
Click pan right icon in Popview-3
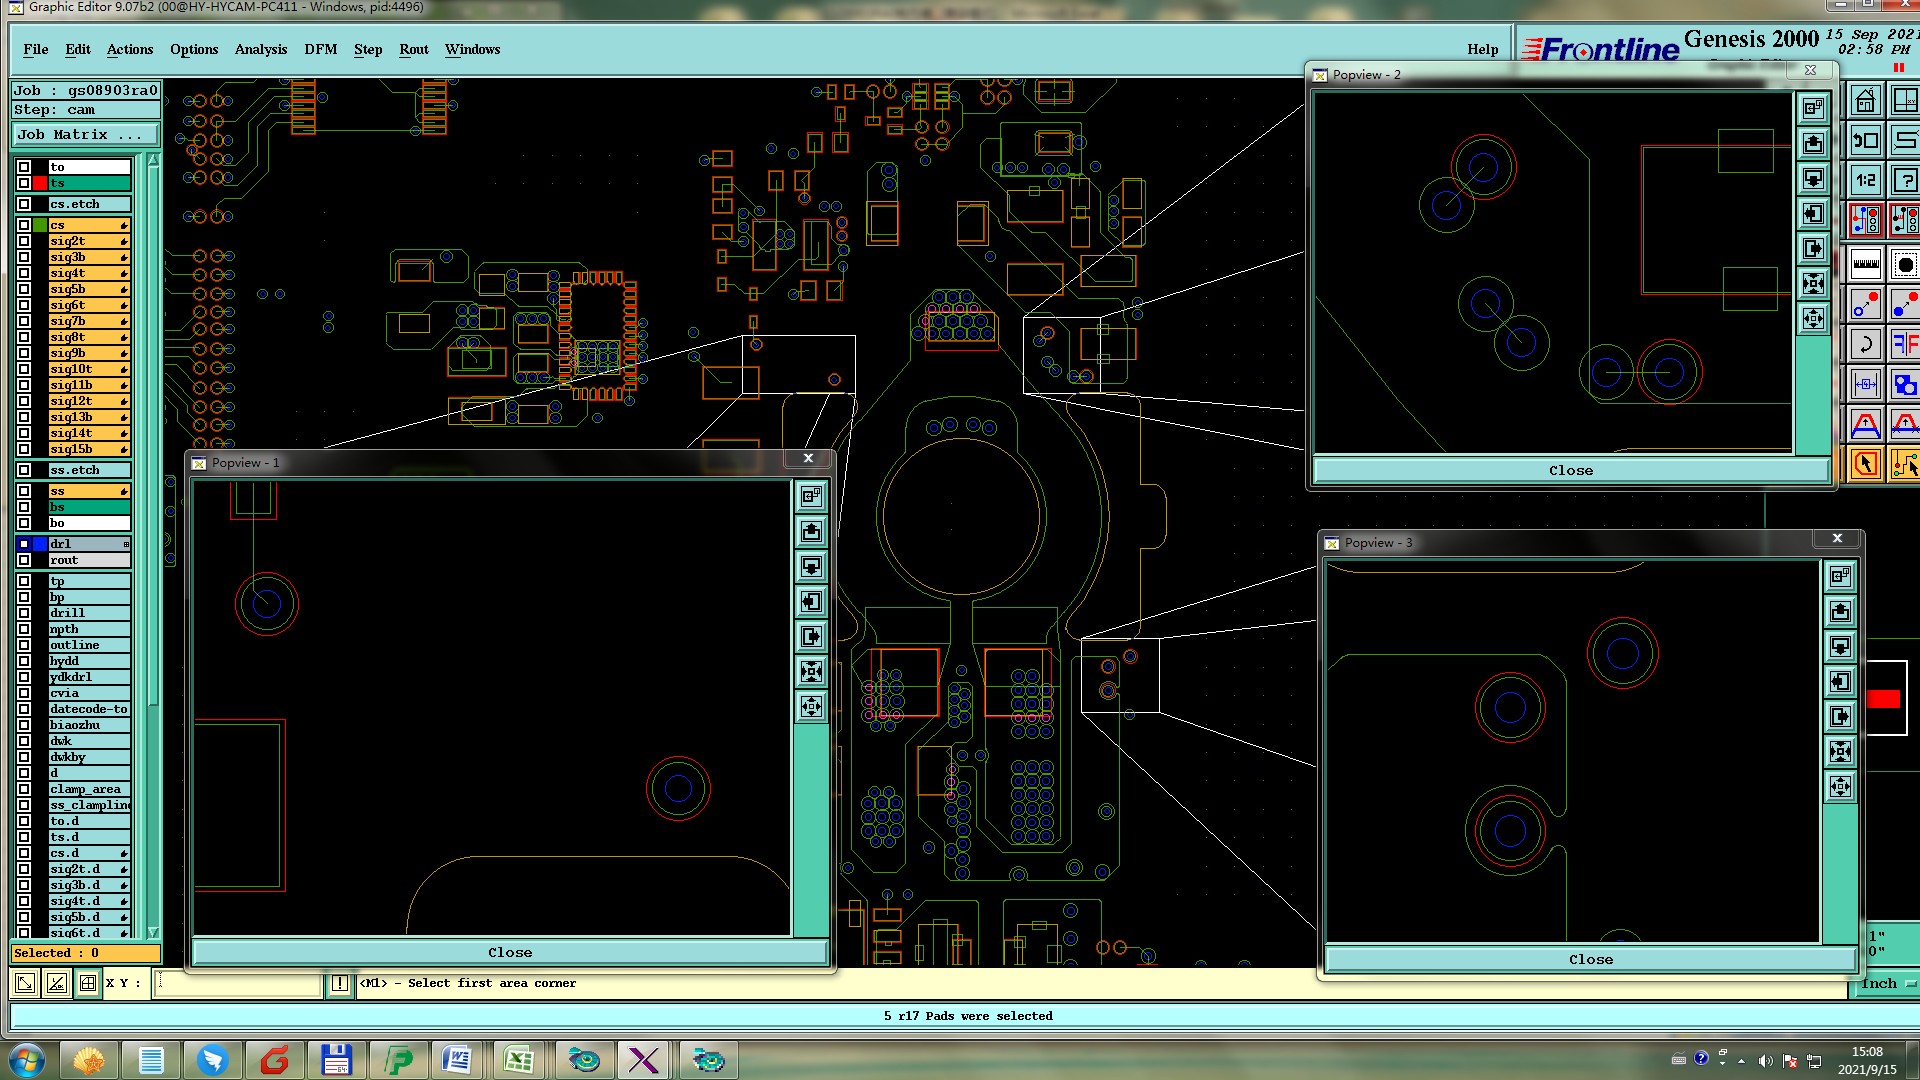coord(1840,717)
